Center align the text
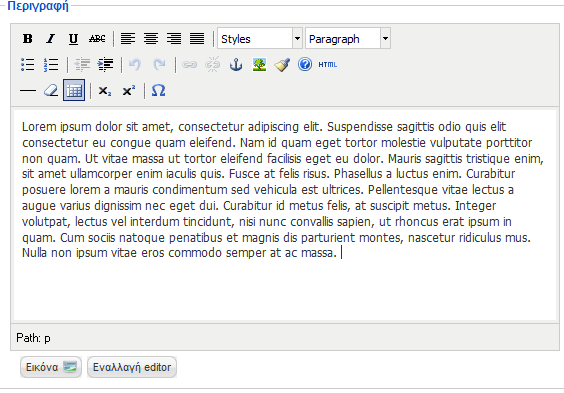The height and width of the screenshot is (393, 564). point(151,38)
